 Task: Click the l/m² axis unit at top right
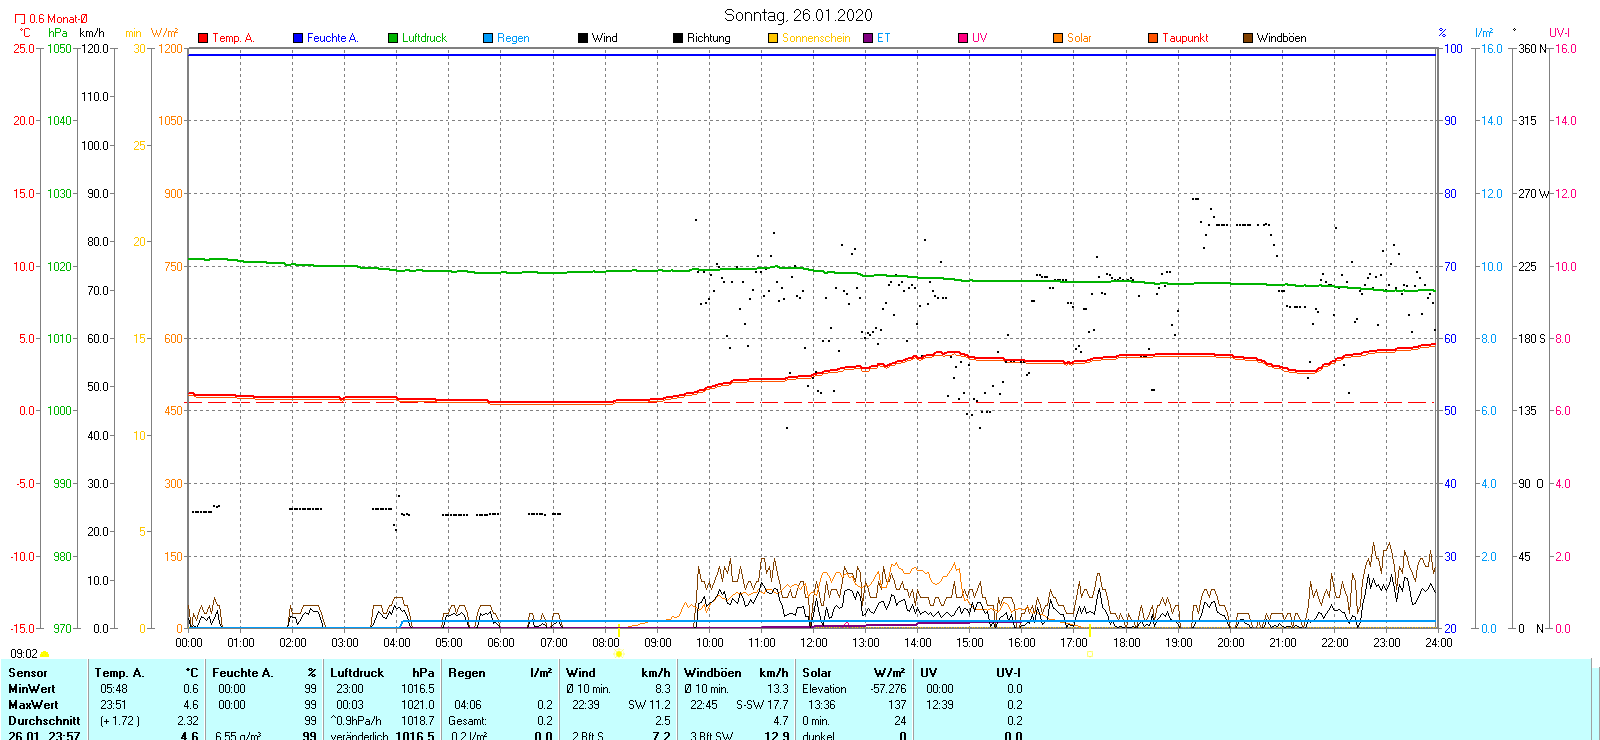coord(1484,33)
